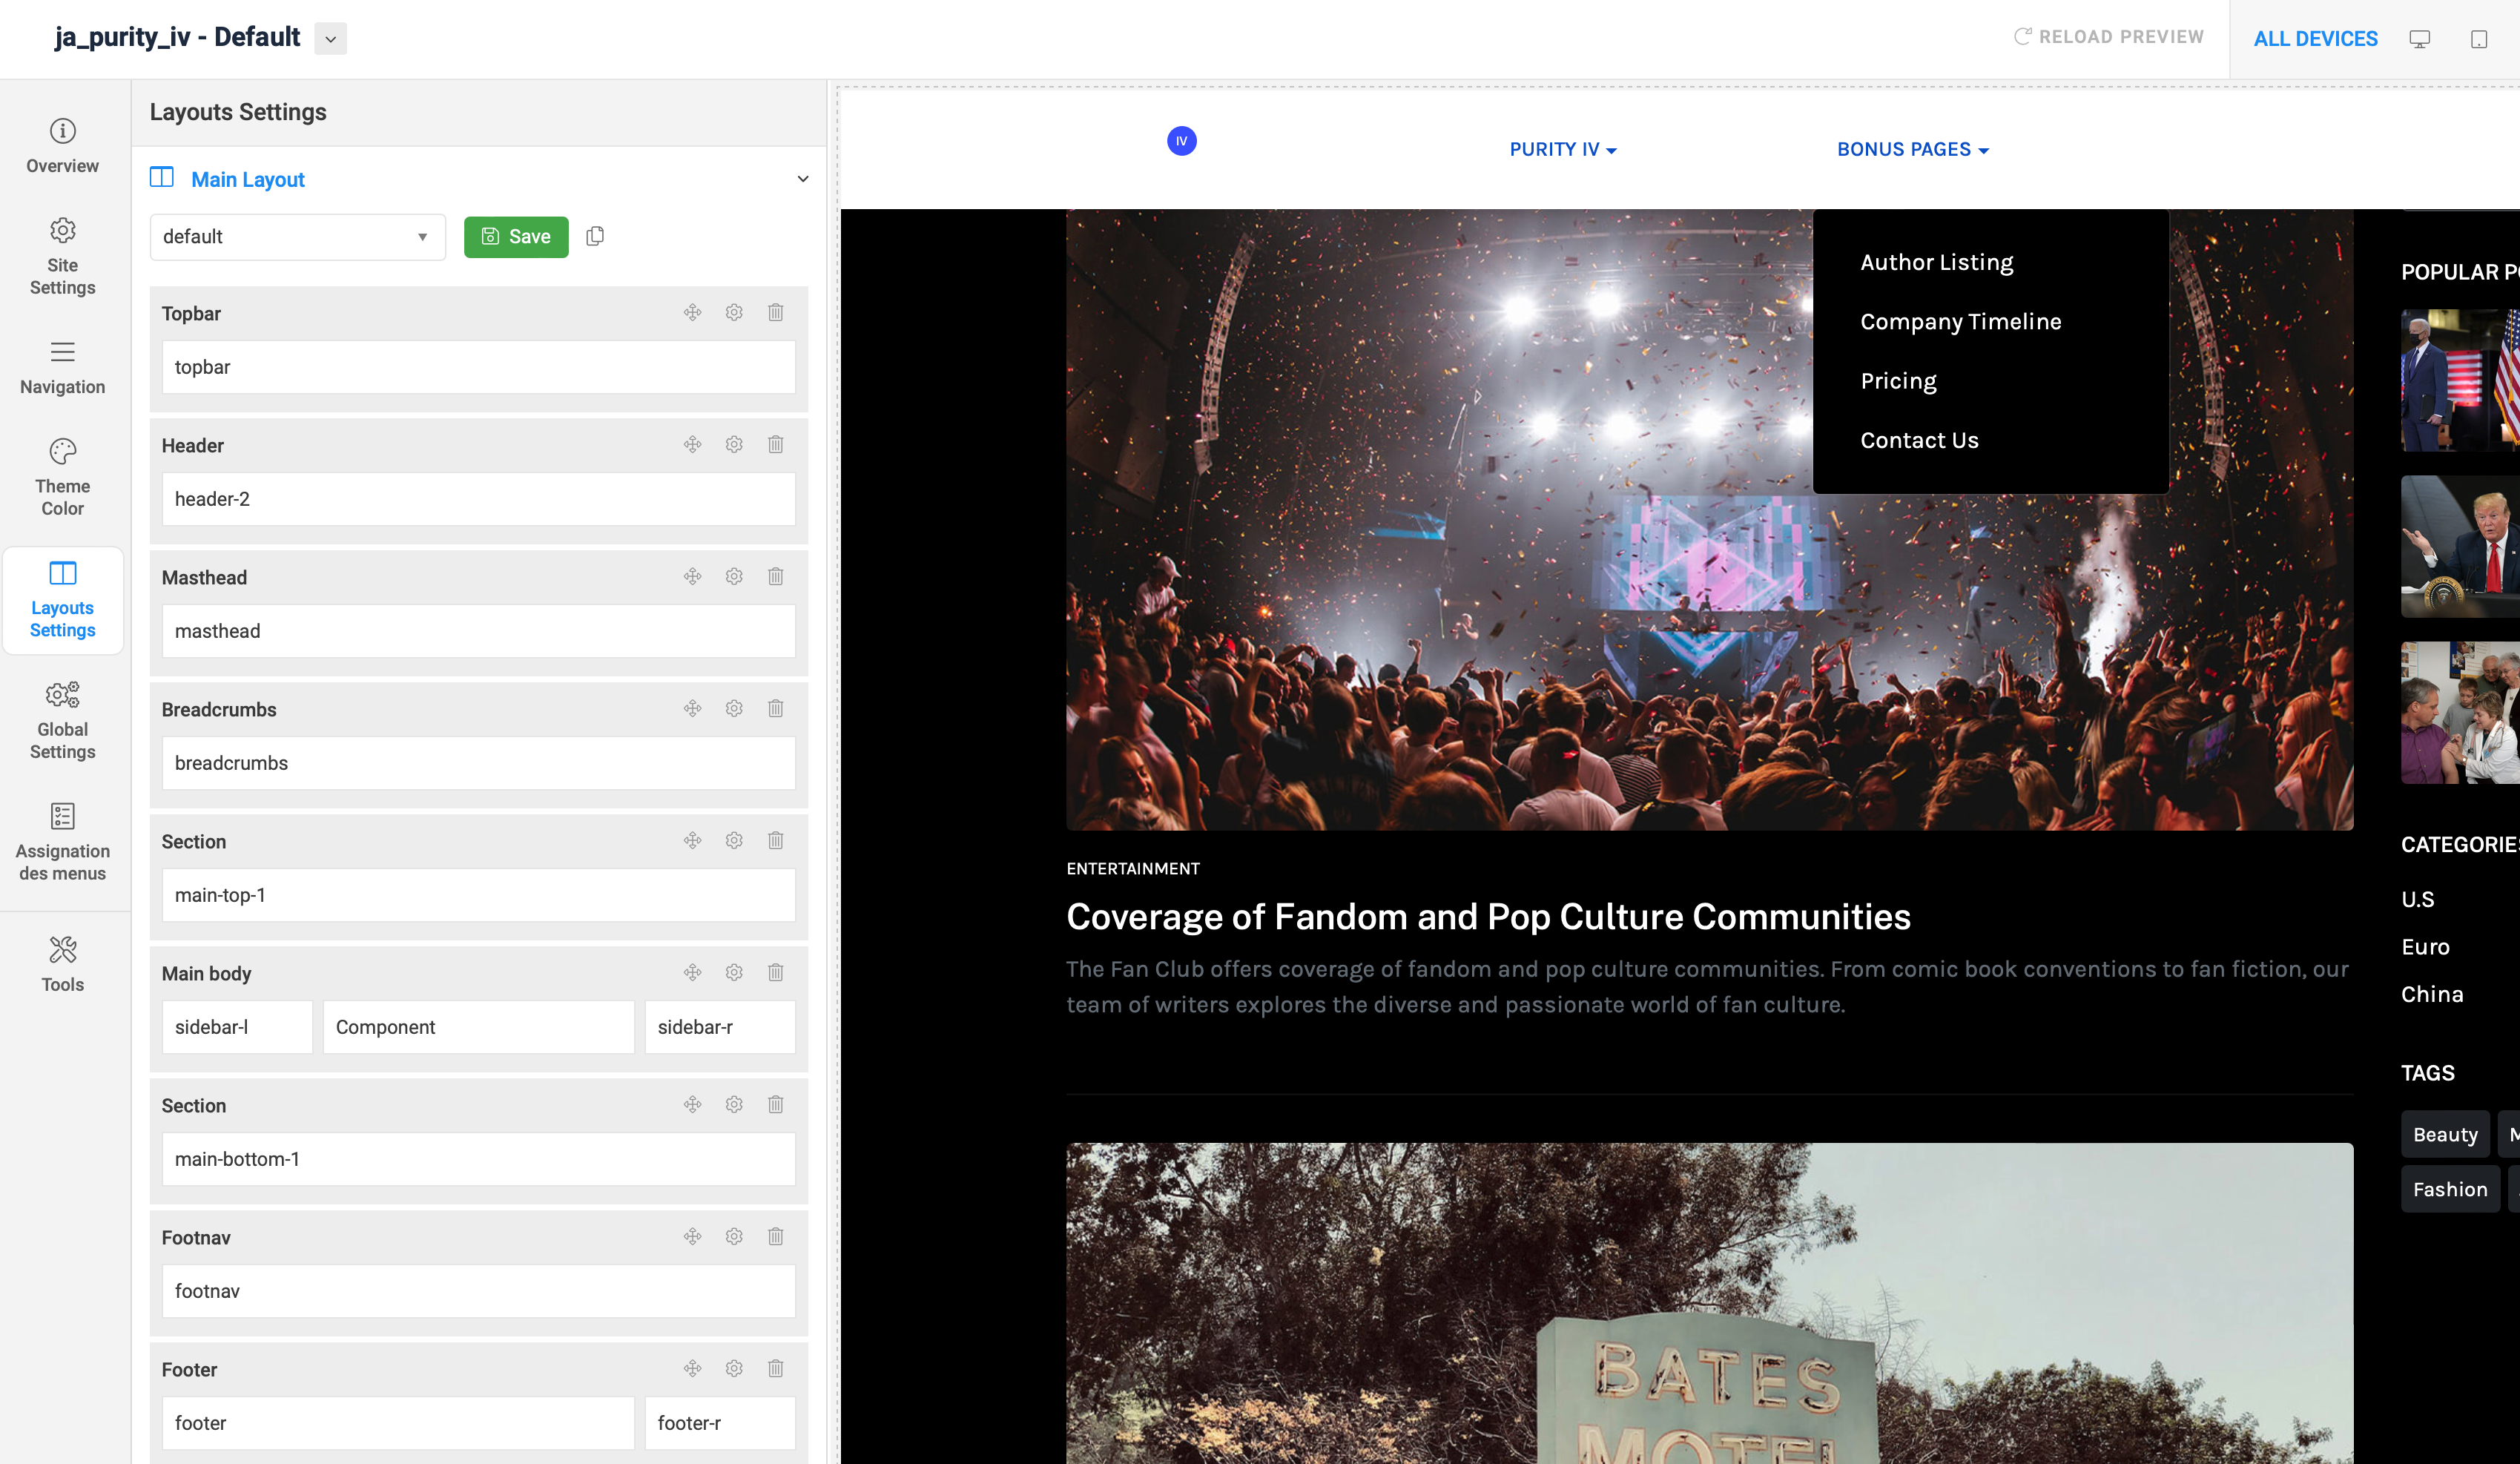
Task: Click RELOAD PREVIEW
Action: pyautogui.click(x=2108, y=37)
